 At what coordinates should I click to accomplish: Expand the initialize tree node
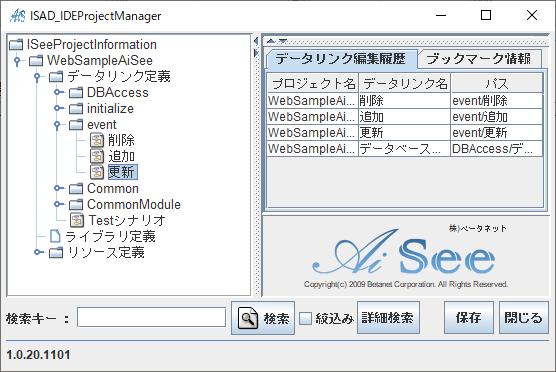[57, 108]
